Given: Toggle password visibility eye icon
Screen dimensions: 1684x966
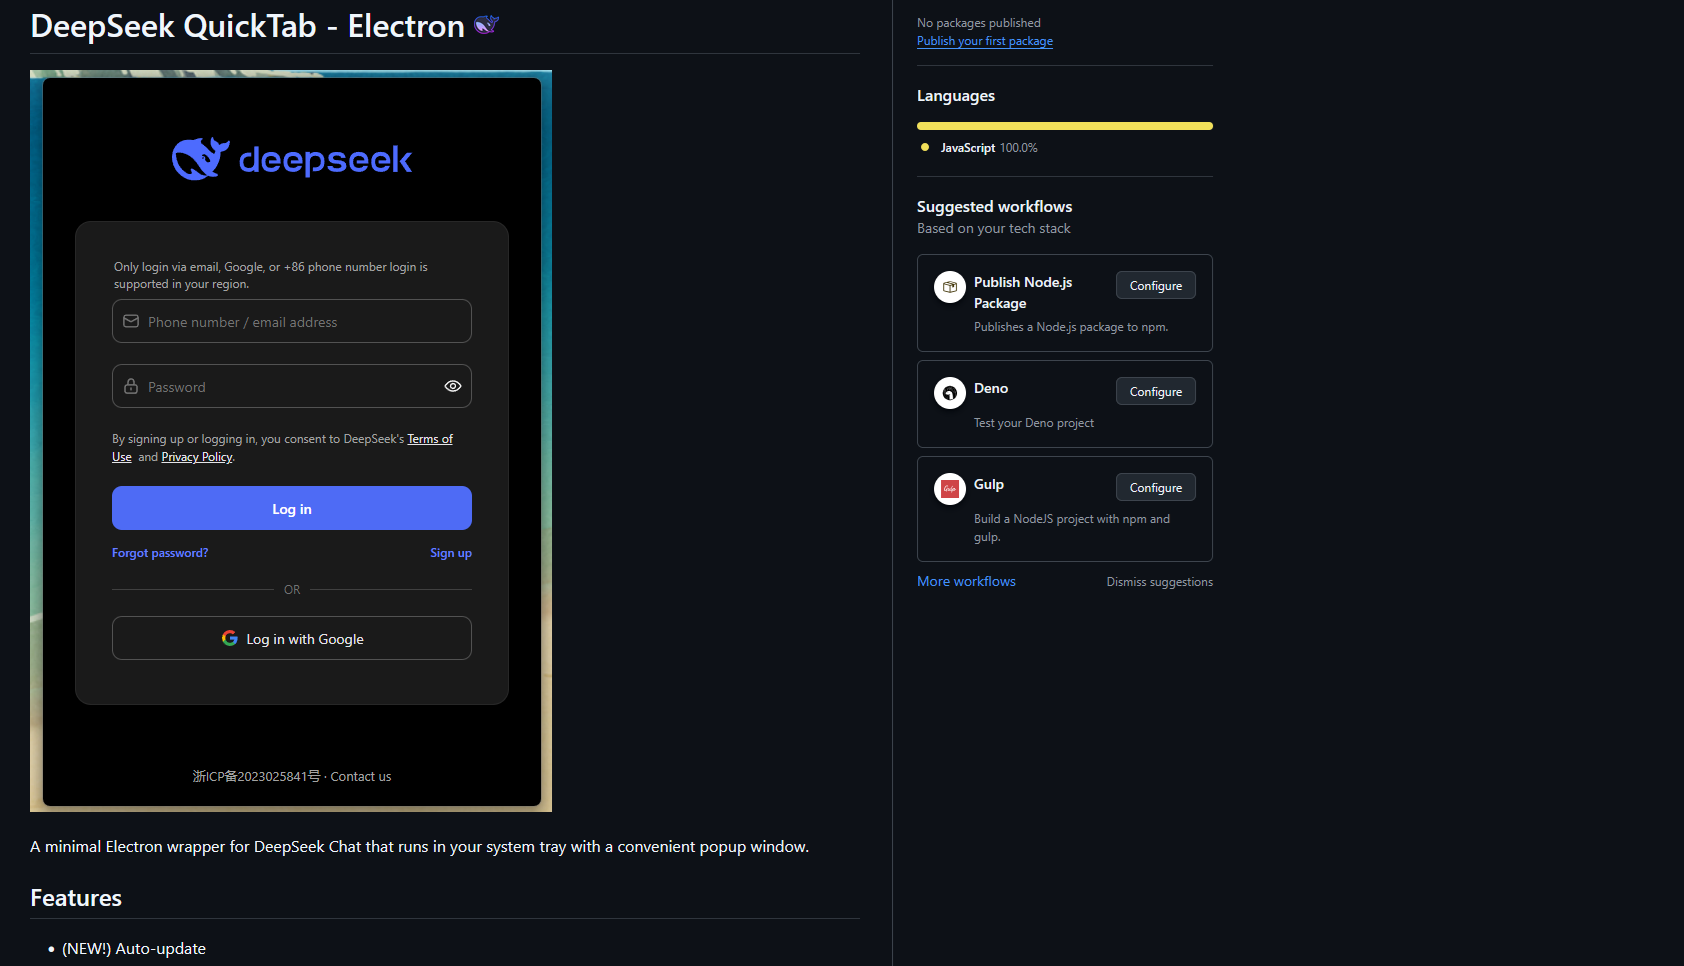Looking at the screenshot, I should point(453,386).
